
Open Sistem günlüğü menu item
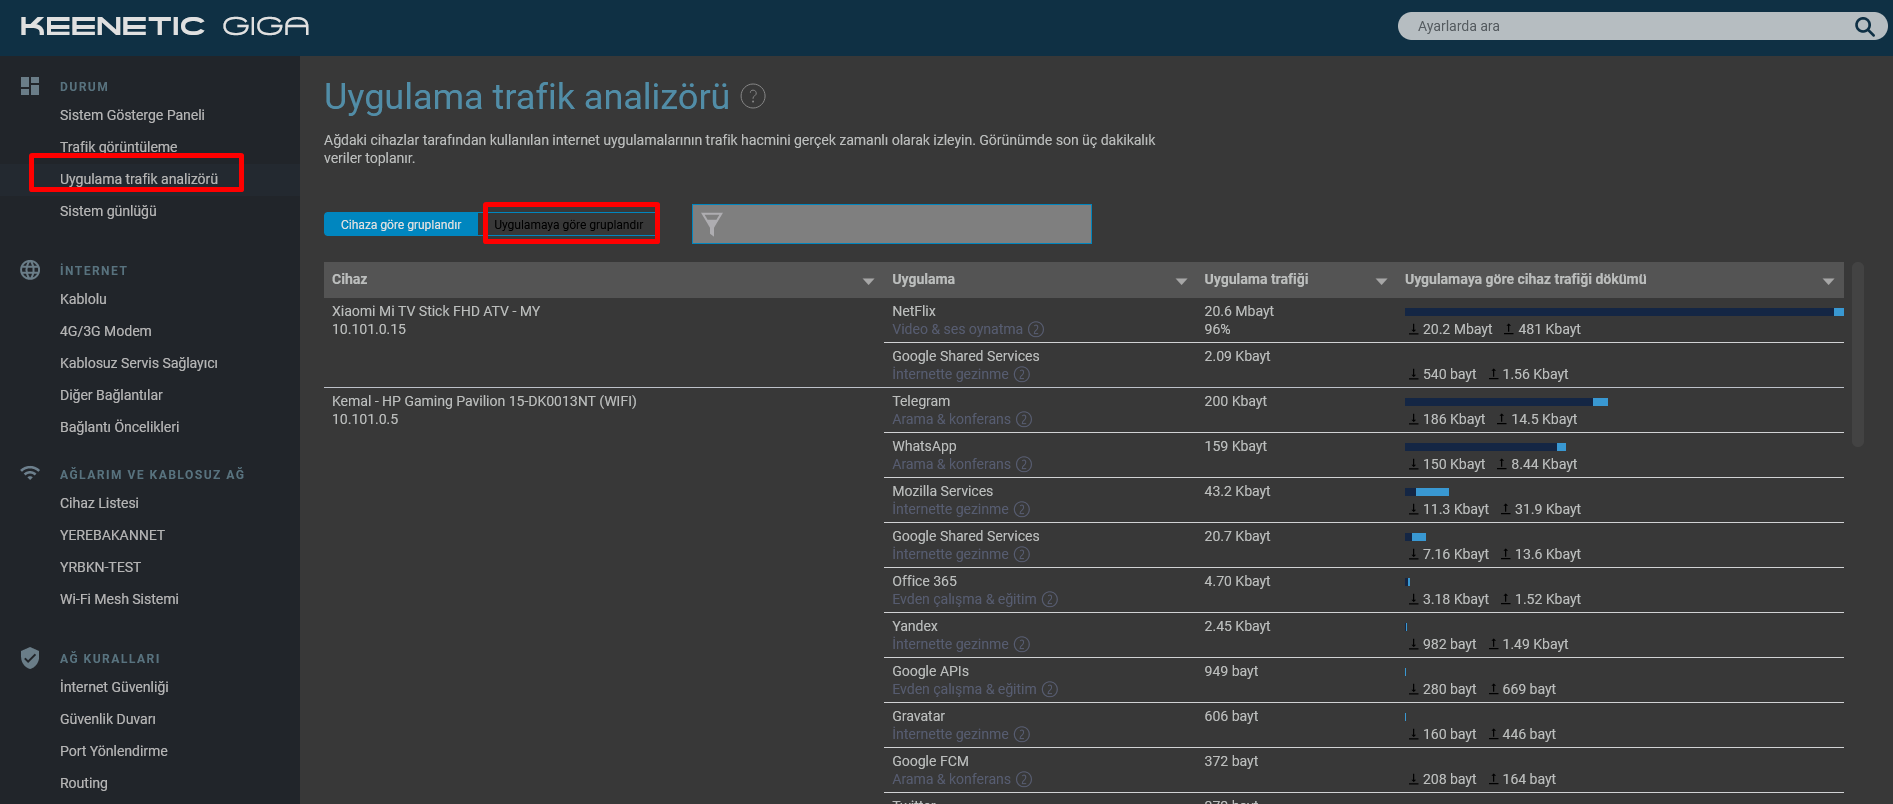click(x=108, y=211)
